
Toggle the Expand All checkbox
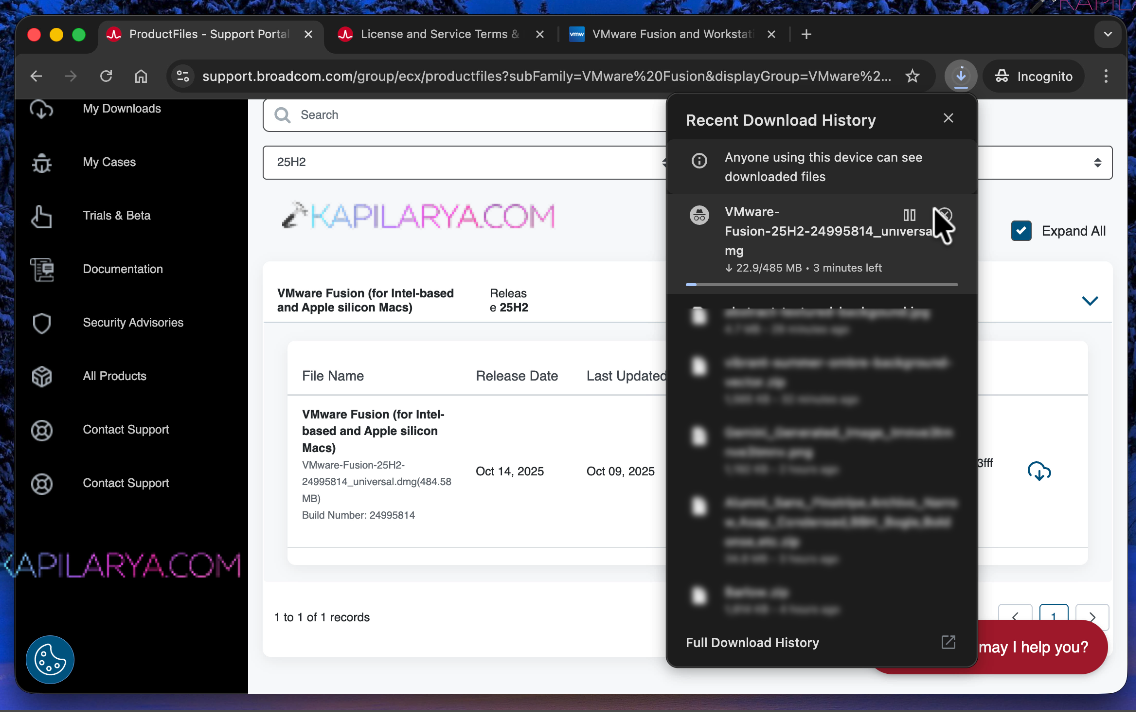(x=1021, y=230)
